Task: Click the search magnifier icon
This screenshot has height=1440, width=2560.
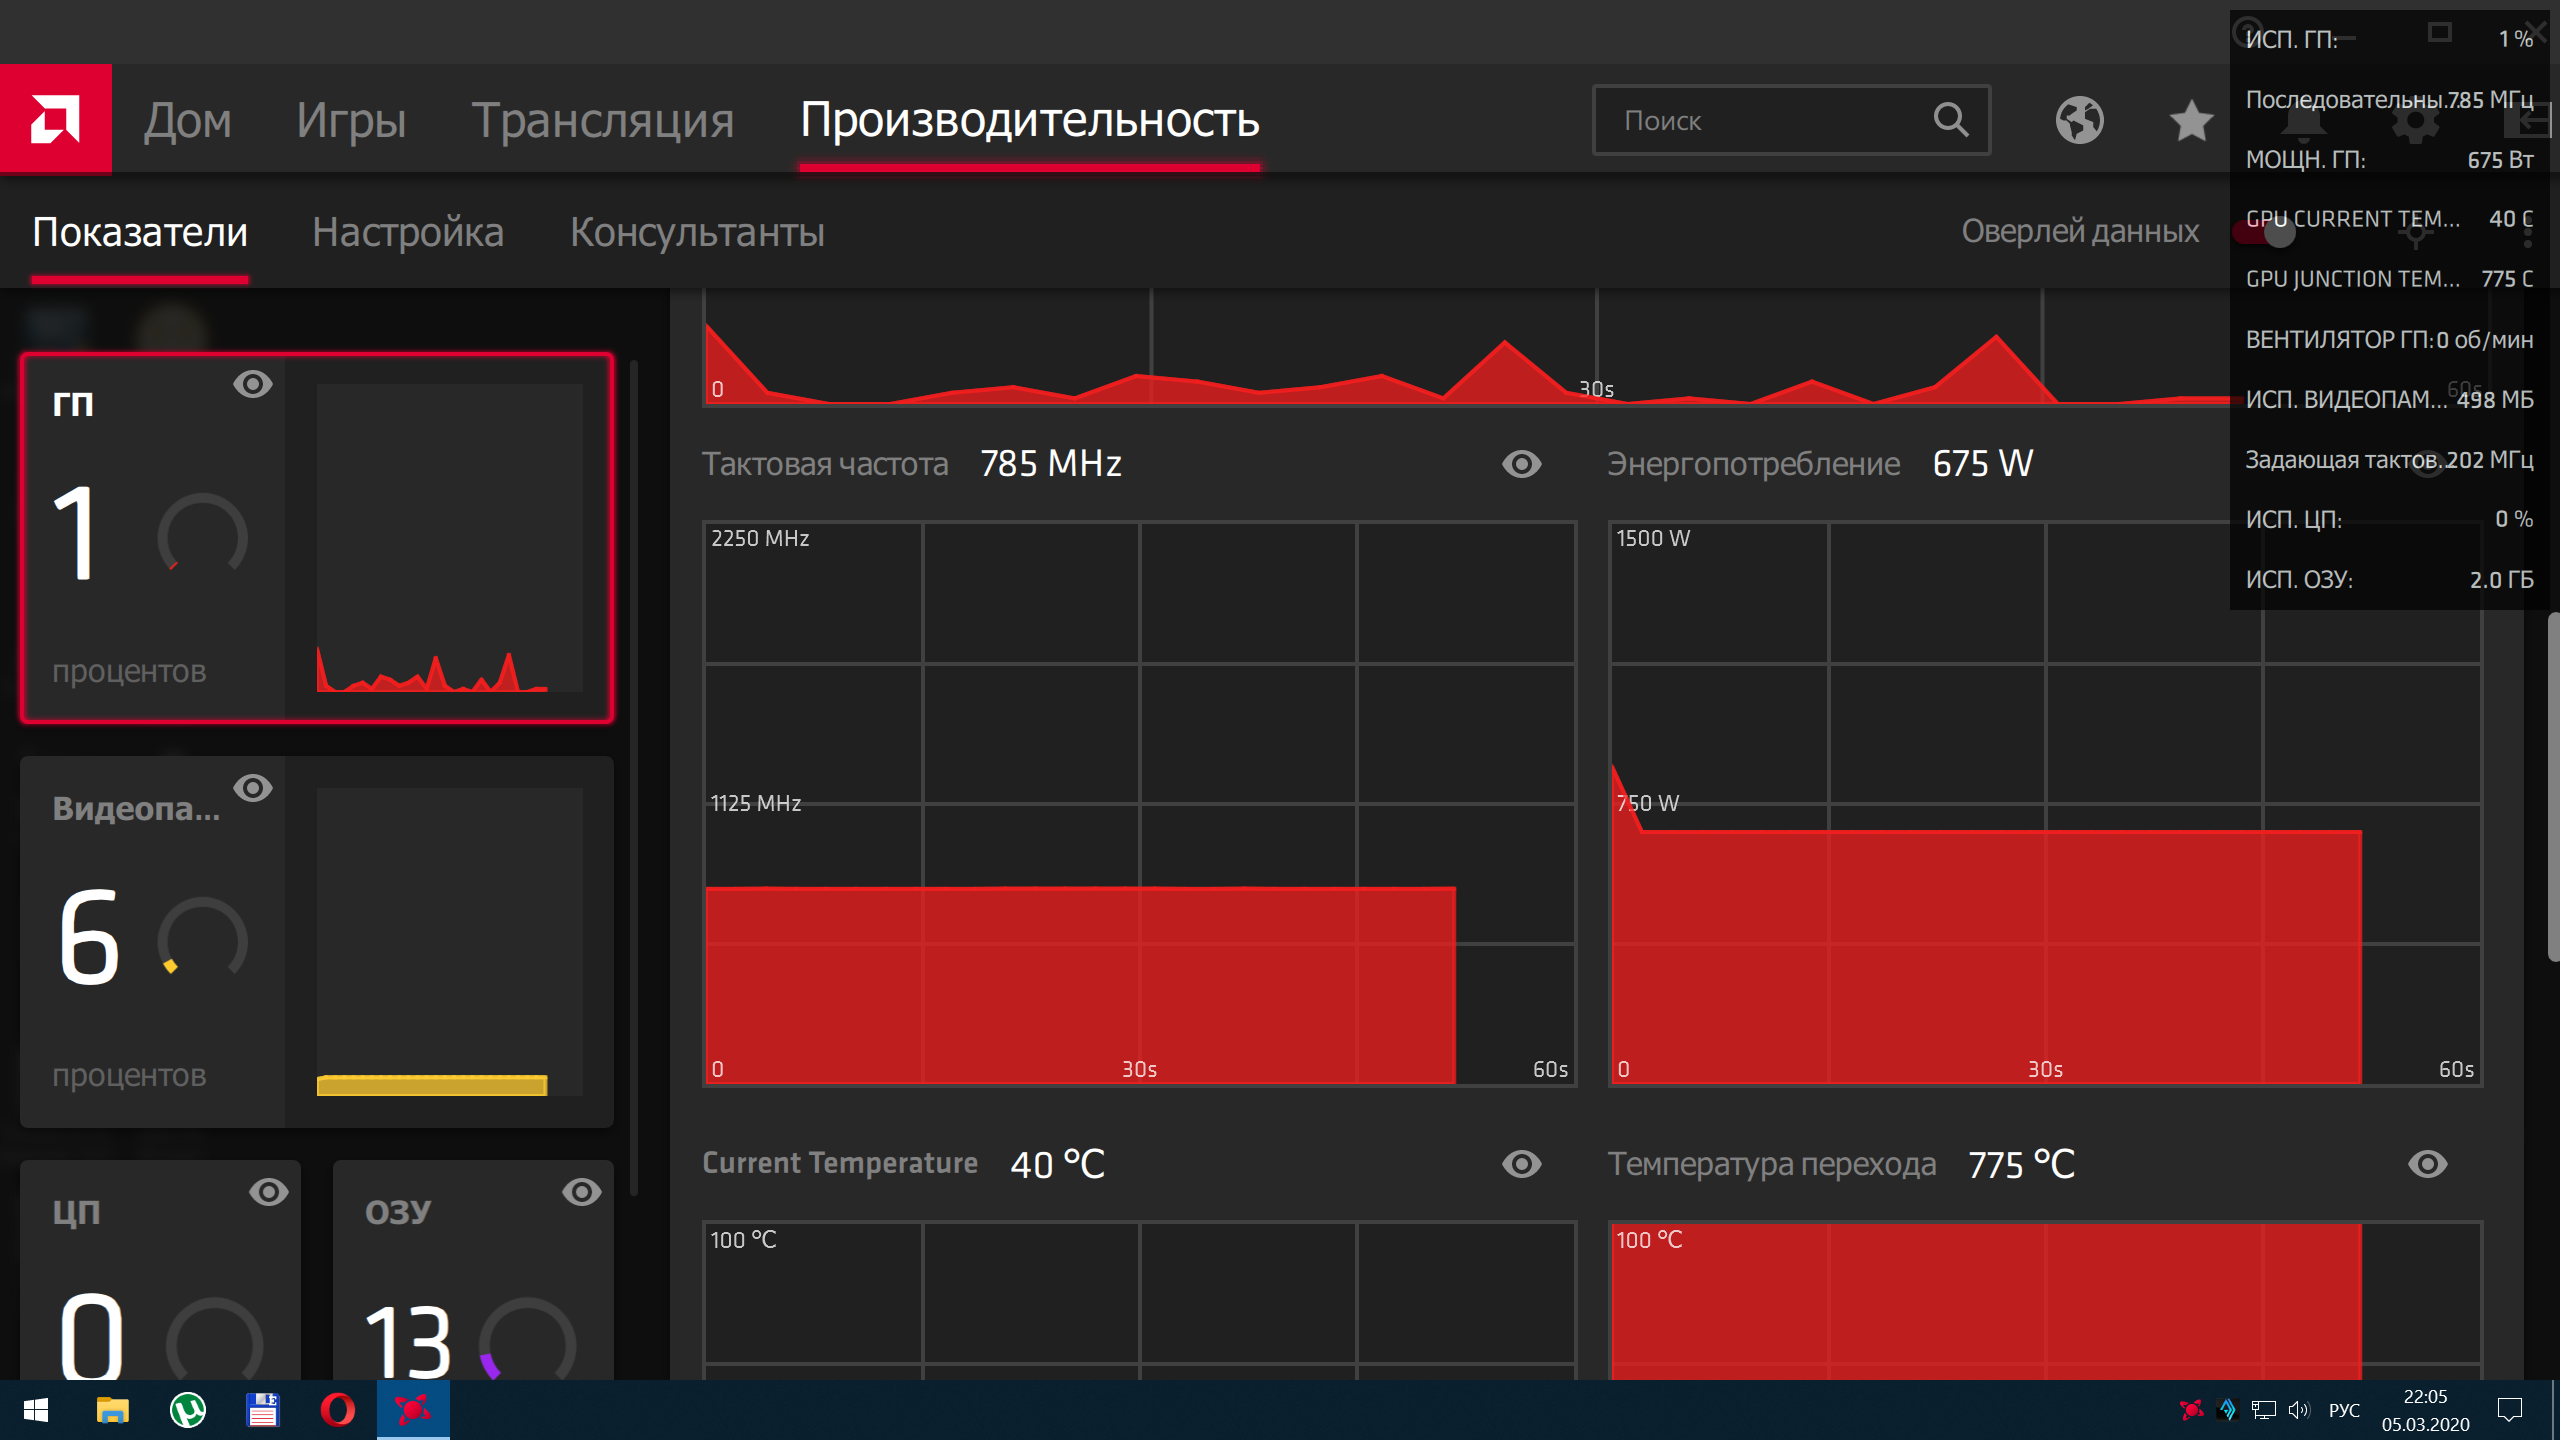Action: pos(1950,120)
